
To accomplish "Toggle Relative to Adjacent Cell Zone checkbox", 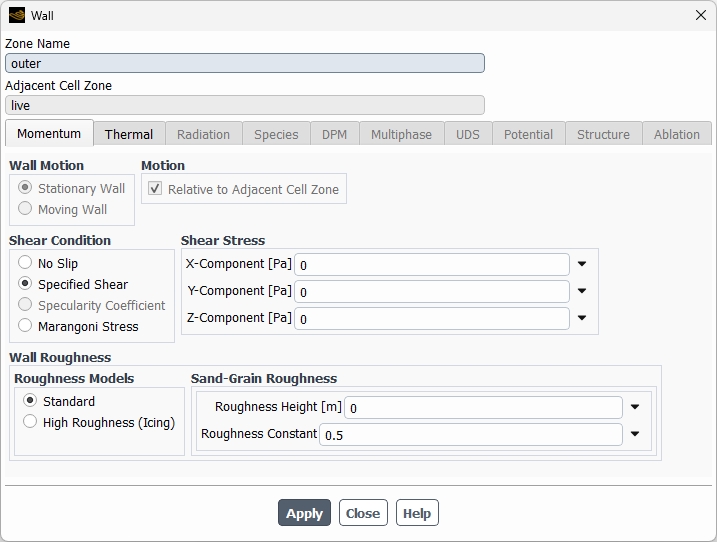I will (x=154, y=189).
